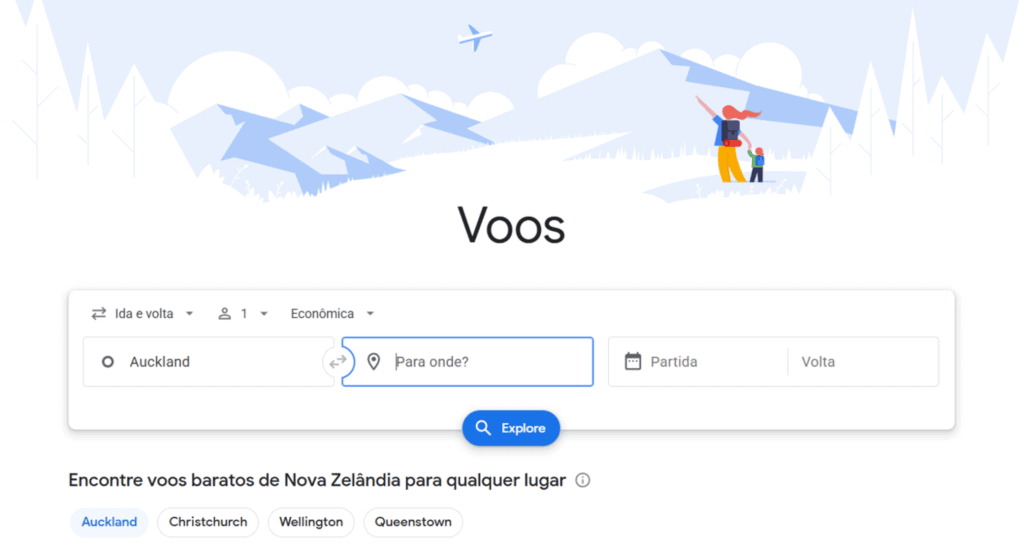
Task: Click the Auckland origin input field
Action: point(208,362)
